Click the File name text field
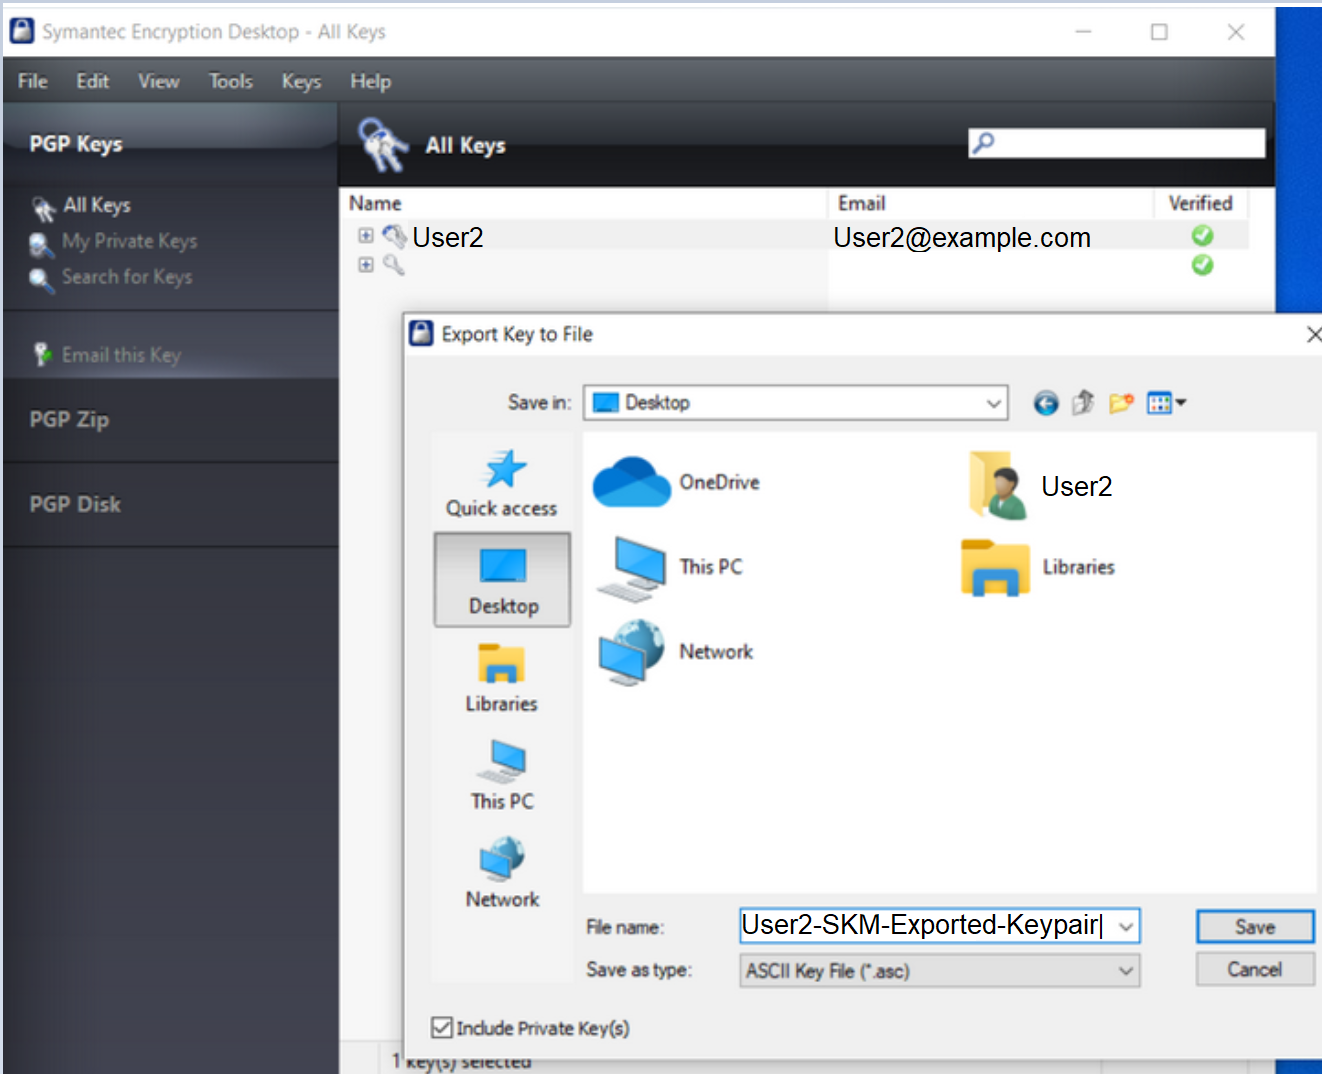1322x1074 pixels. coord(925,925)
